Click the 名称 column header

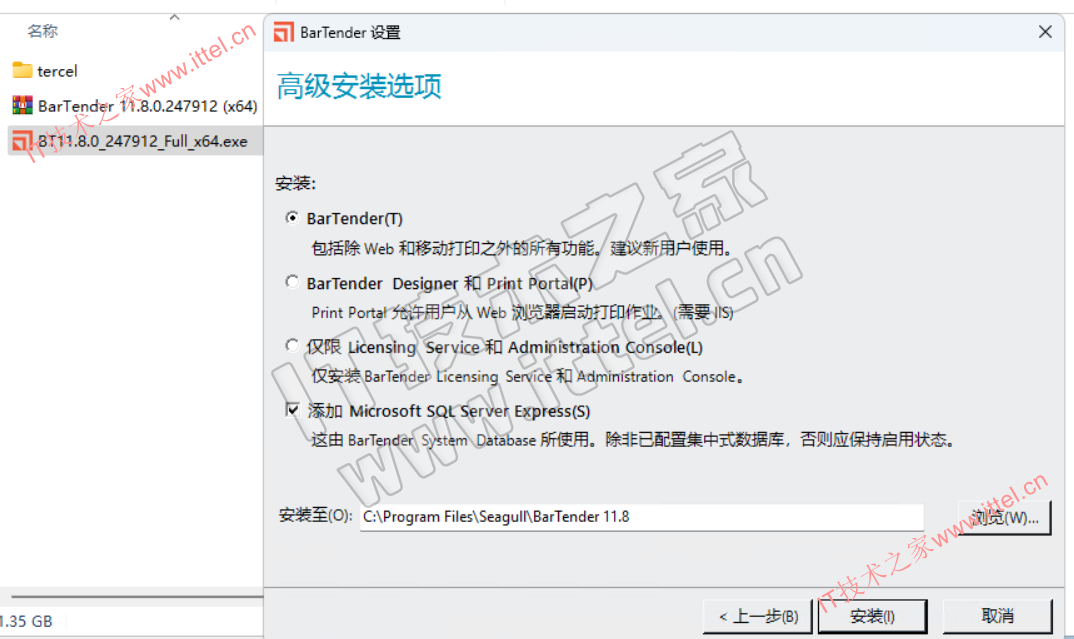(43, 32)
